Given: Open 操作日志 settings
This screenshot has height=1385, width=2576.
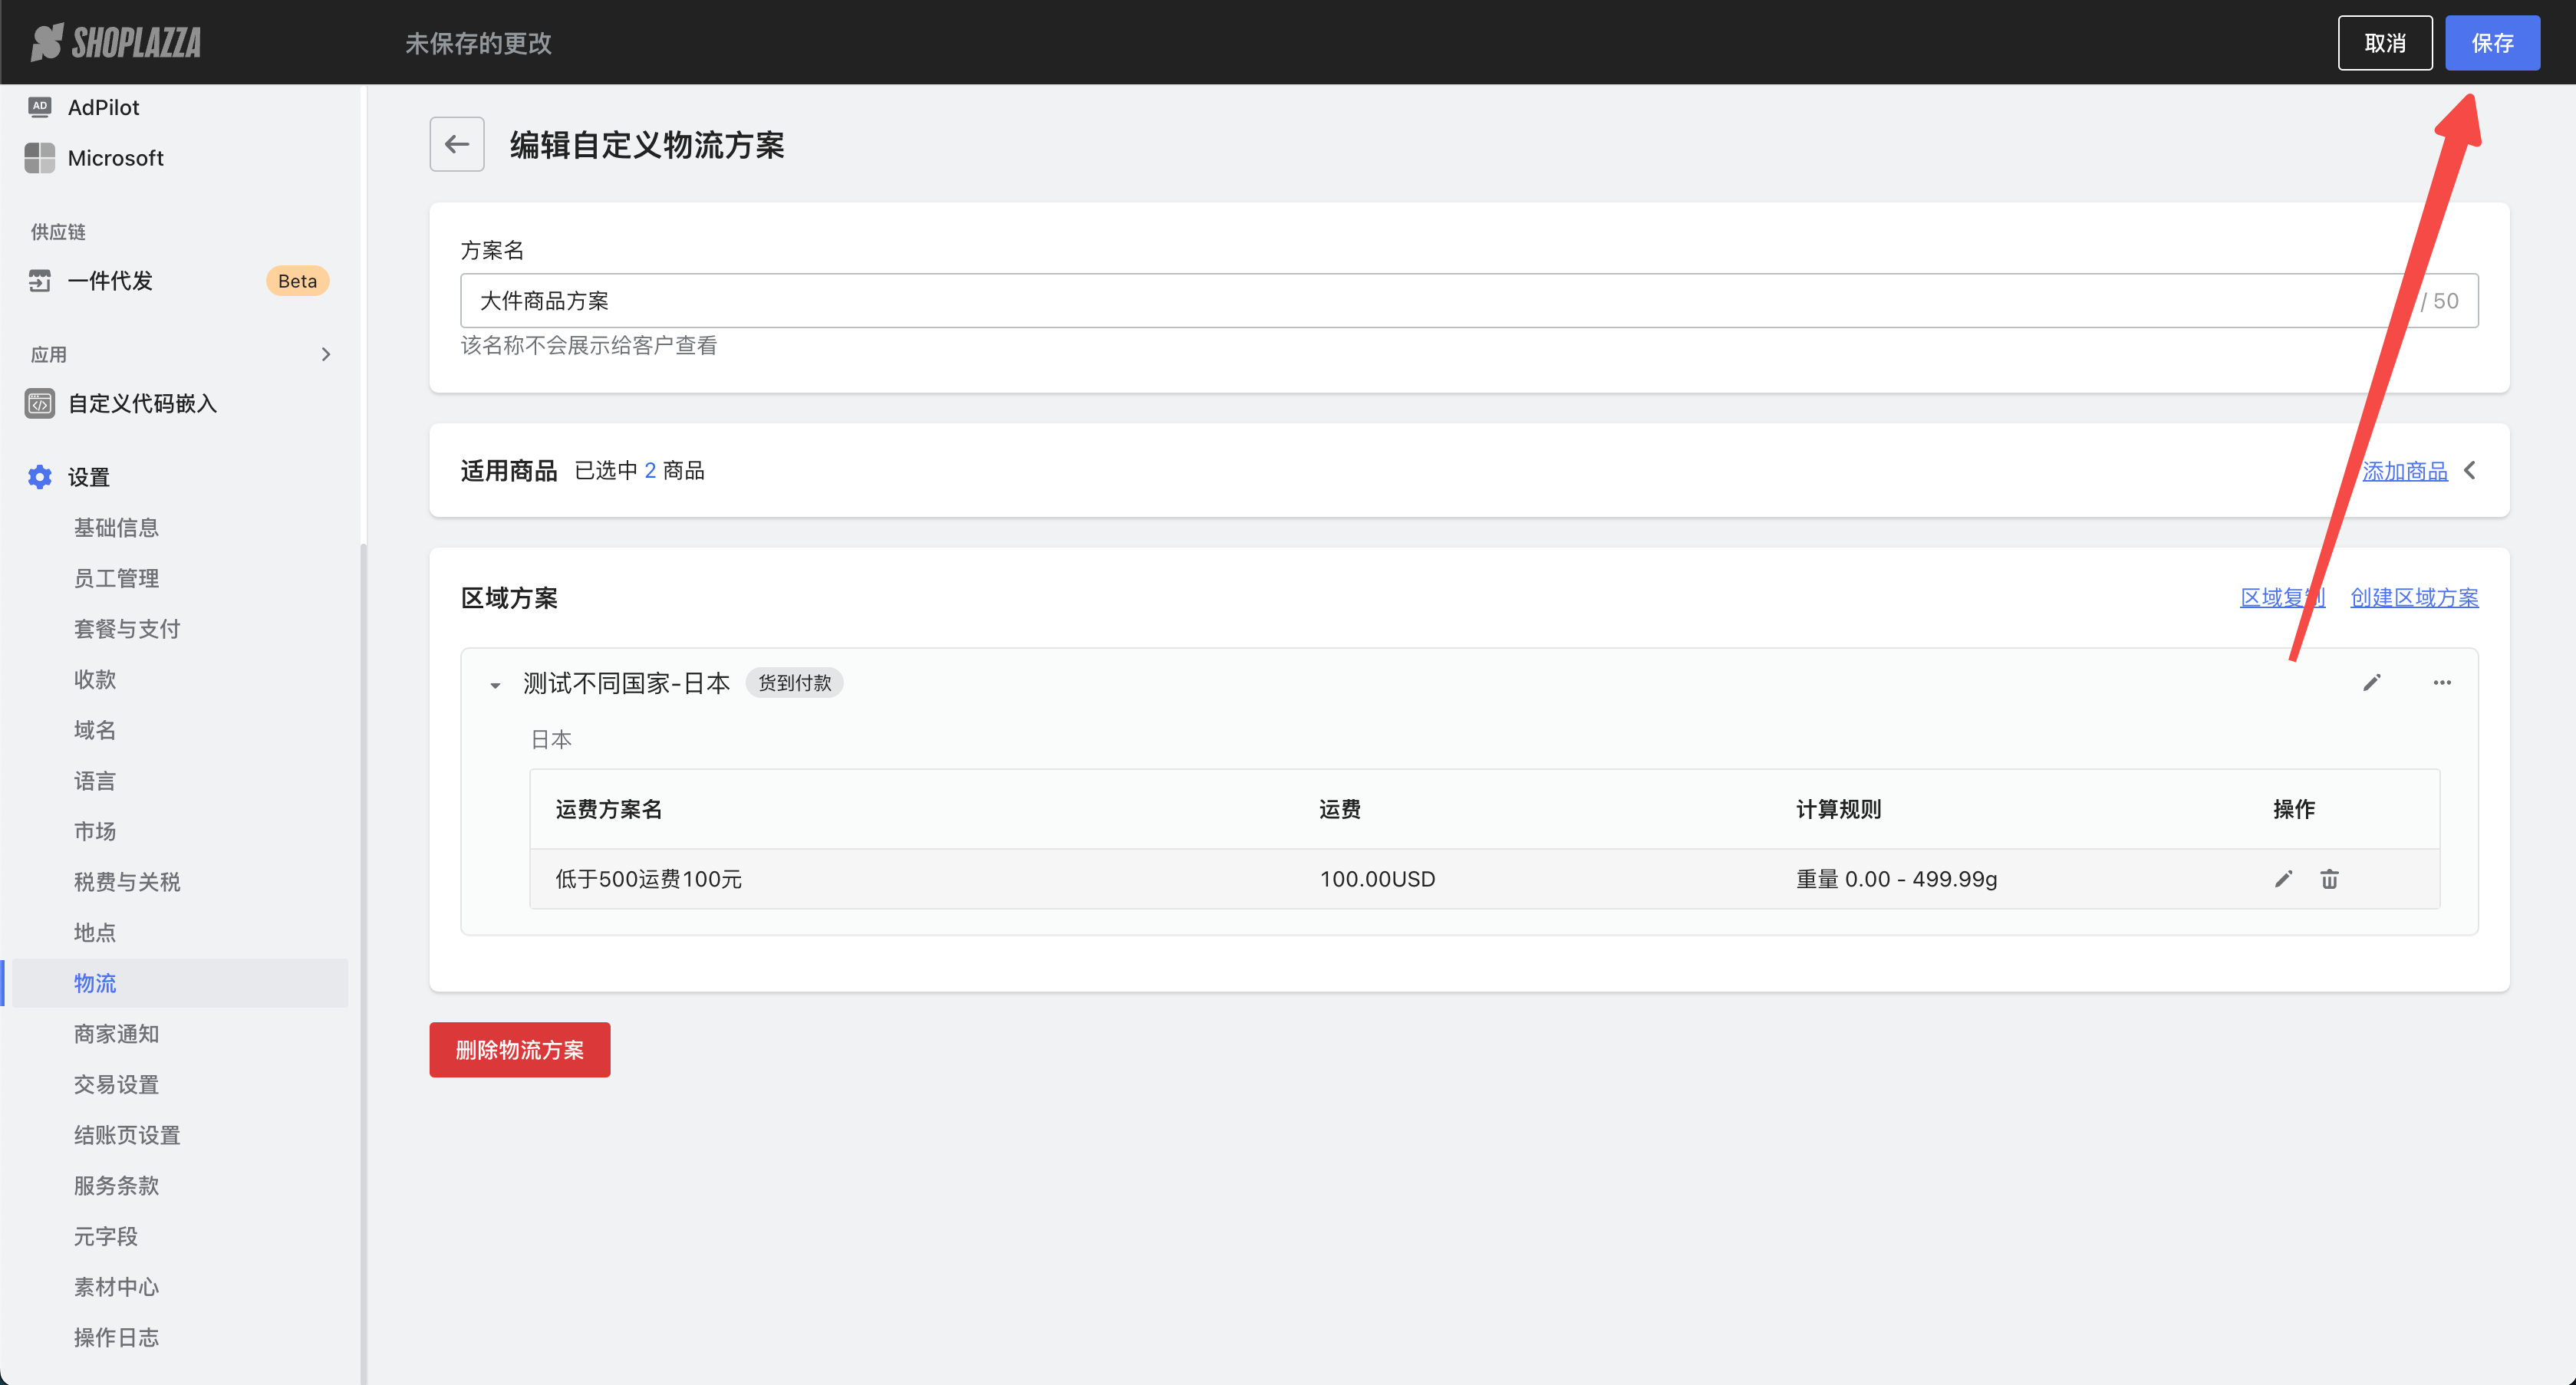Looking at the screenshot, I should (x=116, y=1337).
